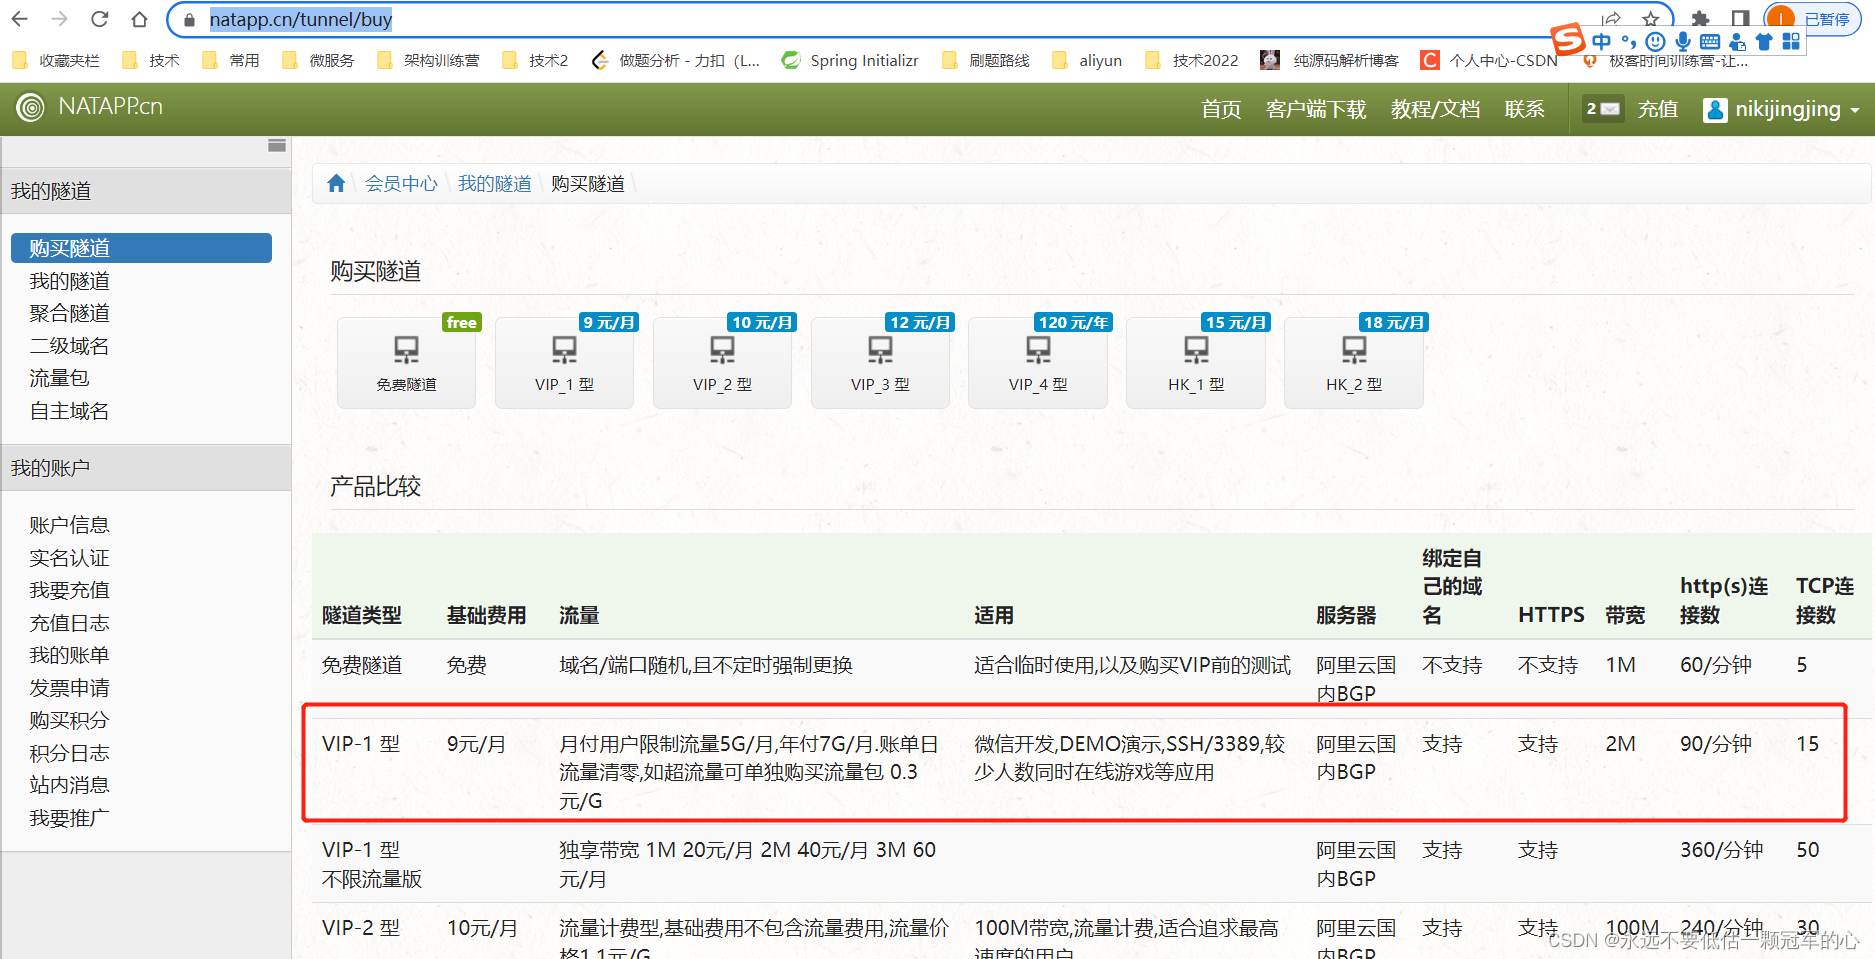Open 流量包 in the sidebar
1875x959 pixels.
(x=60, y=378)
